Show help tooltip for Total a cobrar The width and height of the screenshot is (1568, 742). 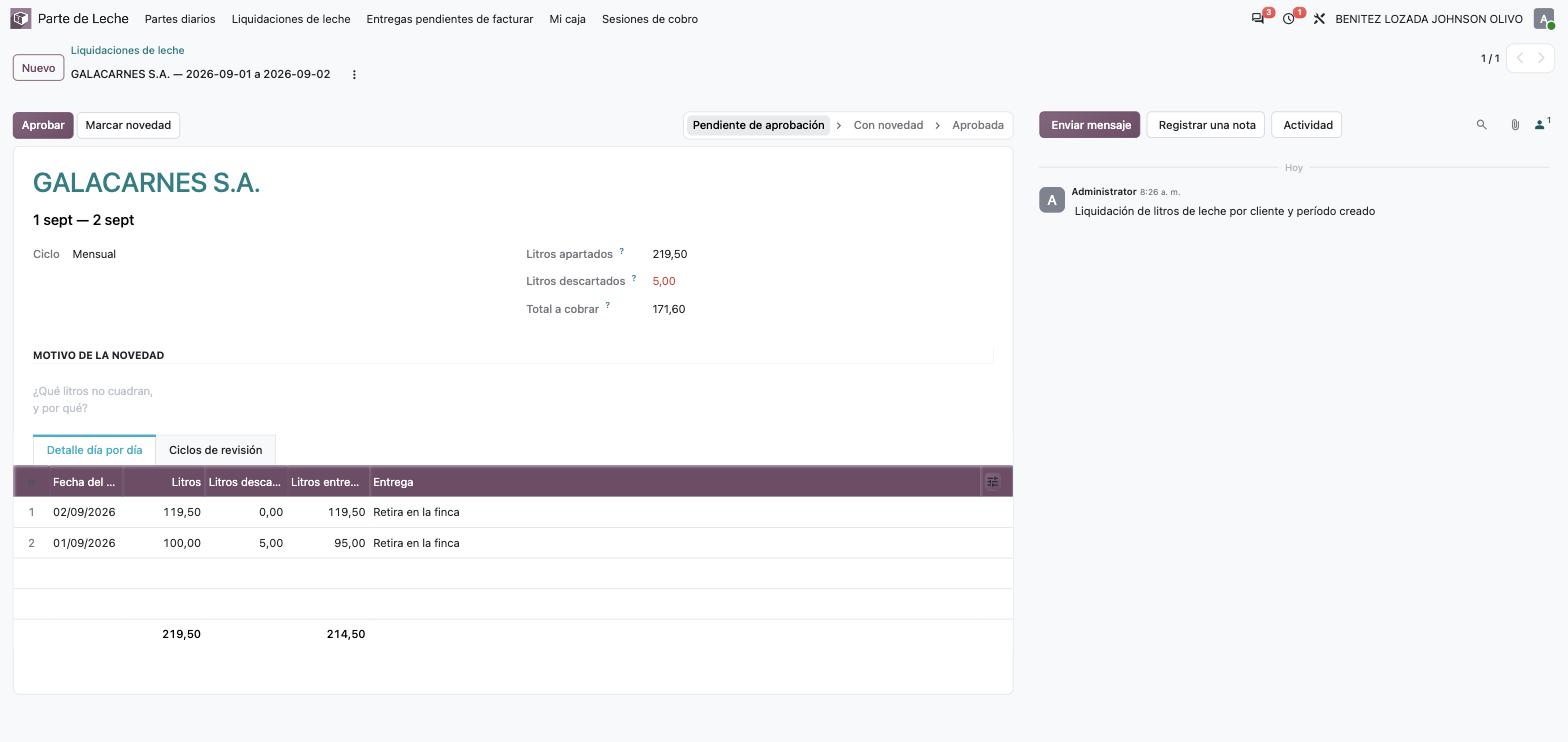coord(607,306)
